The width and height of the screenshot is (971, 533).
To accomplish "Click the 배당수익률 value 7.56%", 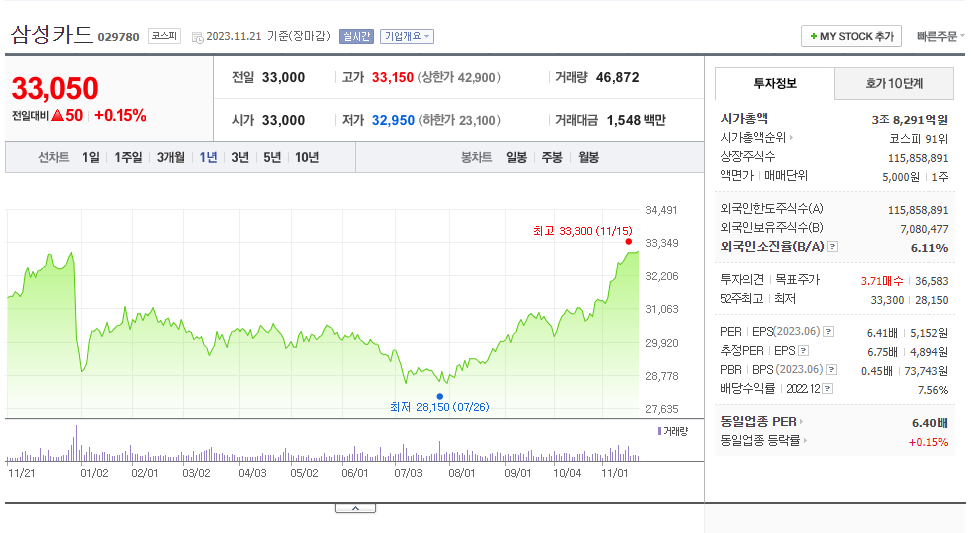I will (933, 390).
